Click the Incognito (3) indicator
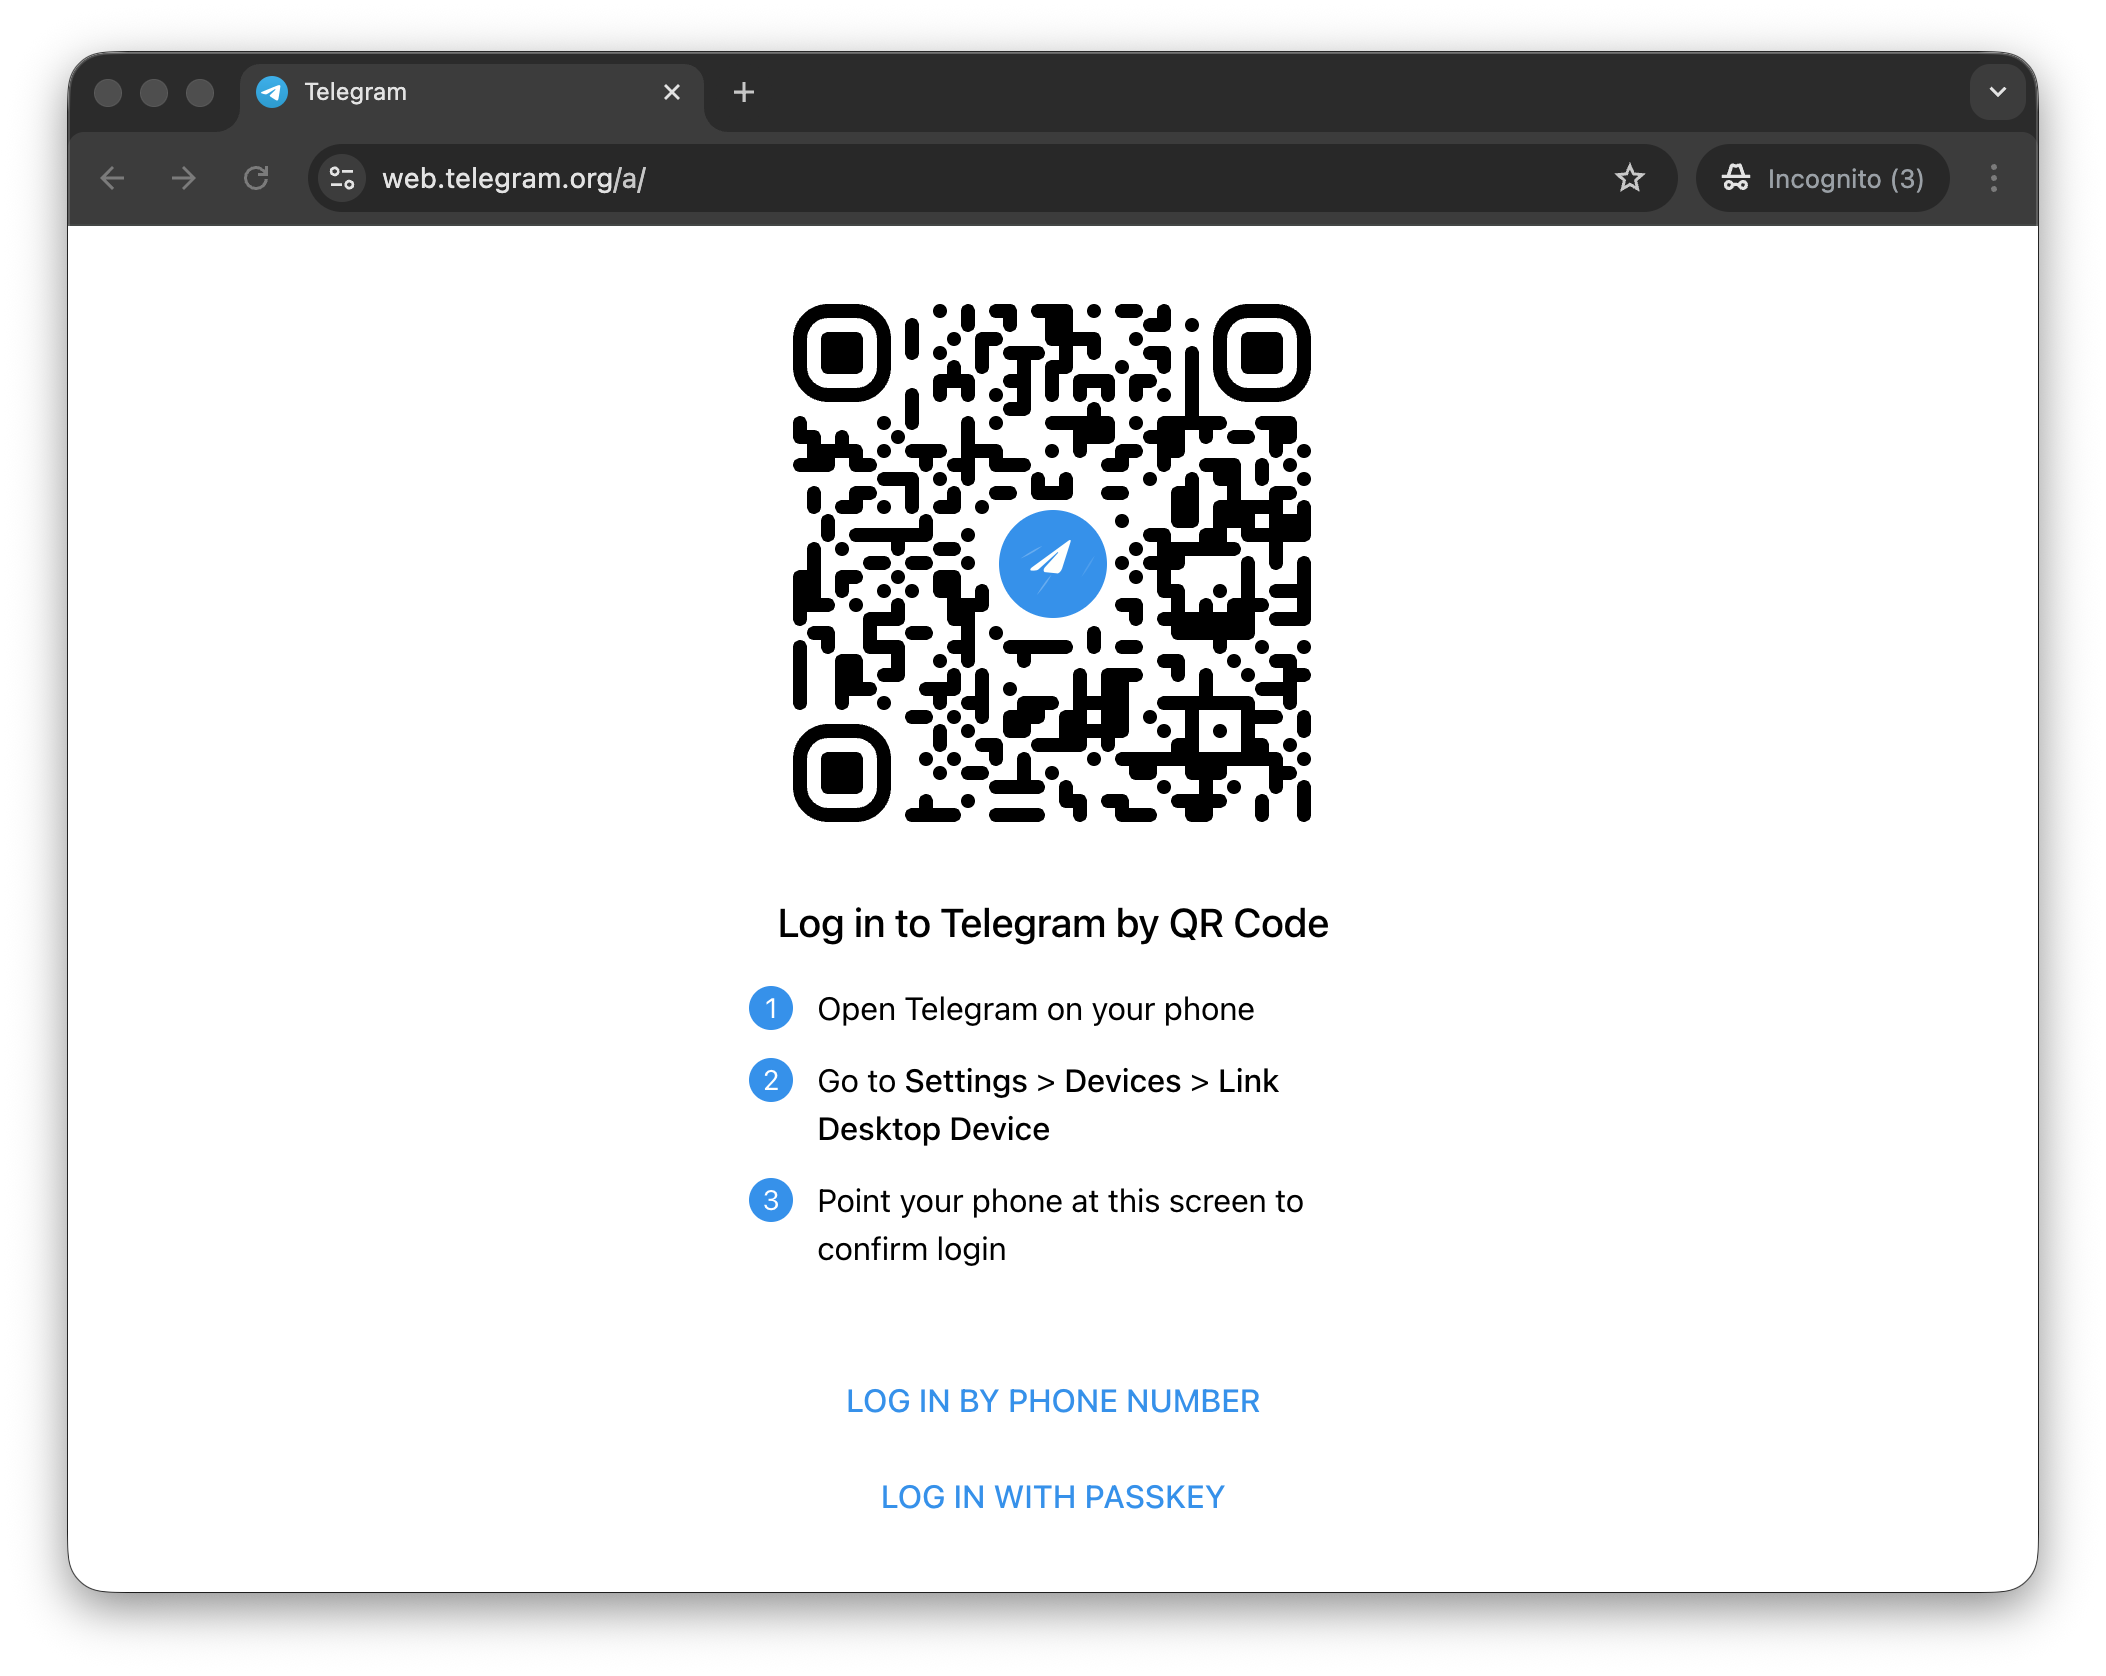This screenshot has width=2106, height=1676. (1822, 178)
